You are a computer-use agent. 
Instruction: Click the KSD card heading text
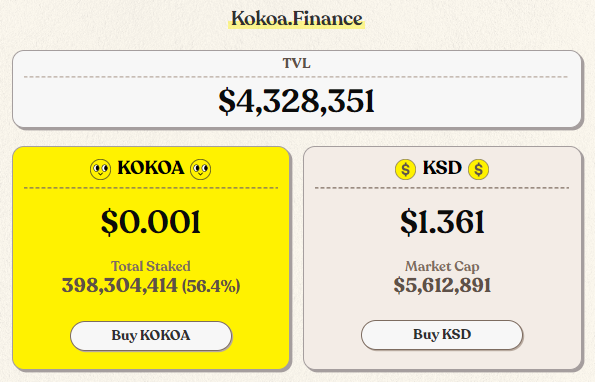pyautogui.click(x=442, y=168)
